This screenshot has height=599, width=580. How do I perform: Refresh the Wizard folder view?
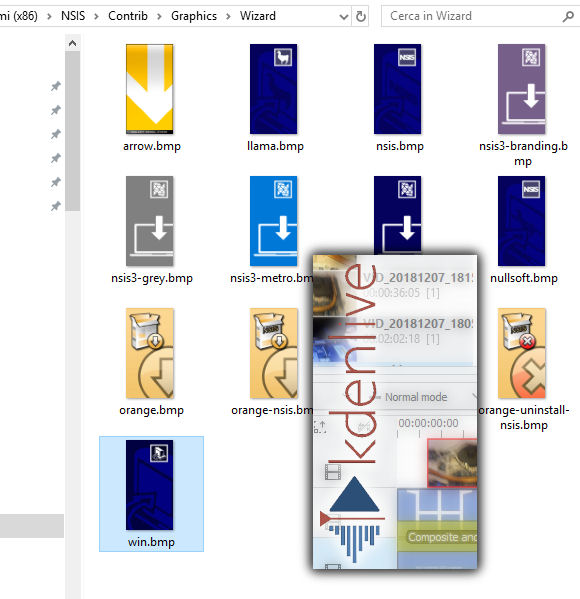click(361, 16)
